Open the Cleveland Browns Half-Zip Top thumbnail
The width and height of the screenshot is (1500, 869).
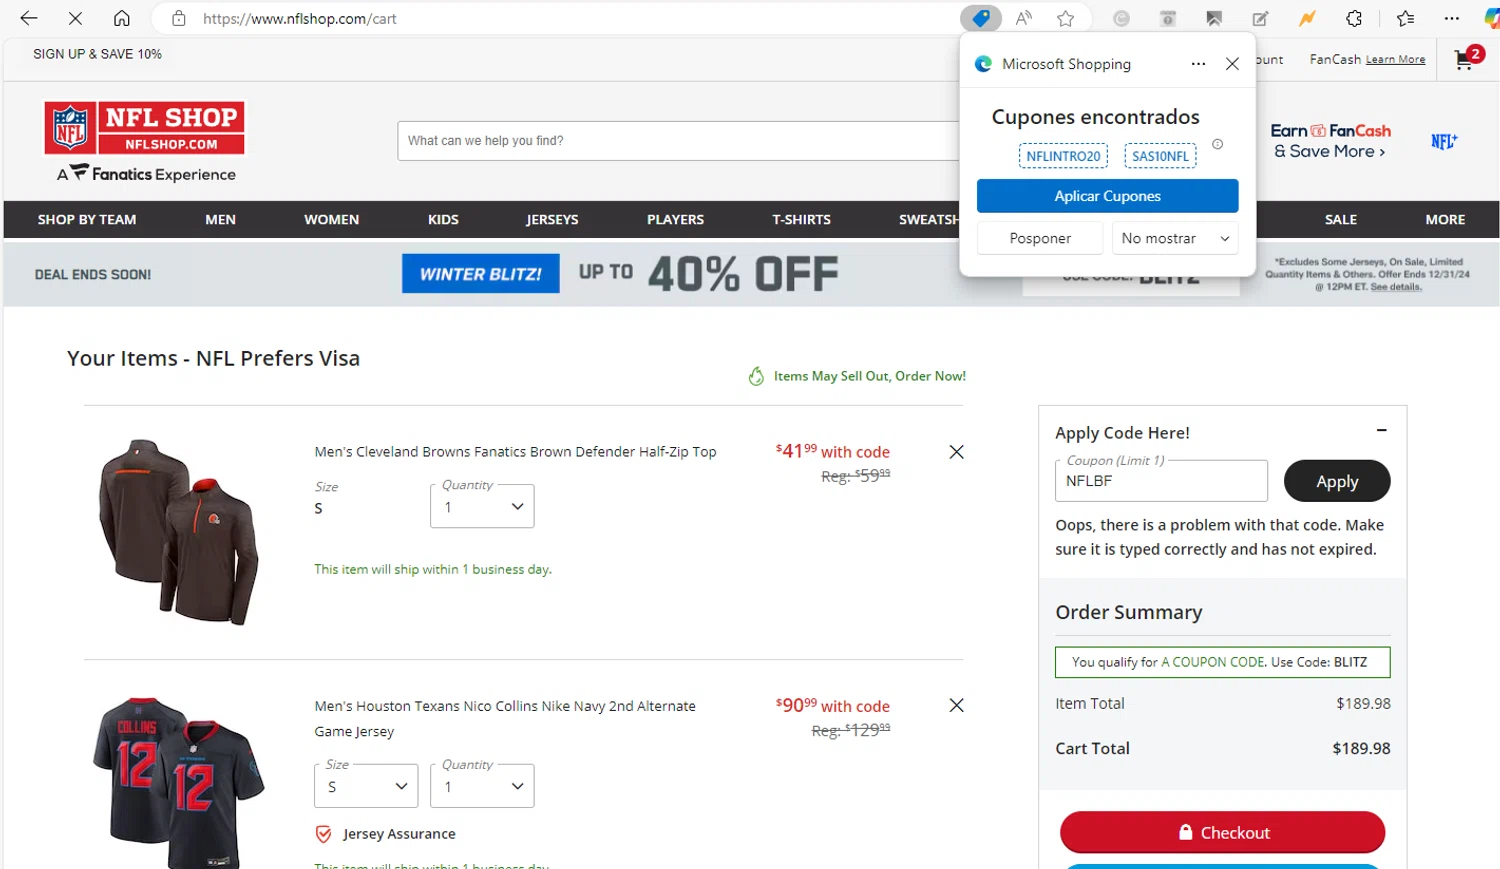pos(179,532)
